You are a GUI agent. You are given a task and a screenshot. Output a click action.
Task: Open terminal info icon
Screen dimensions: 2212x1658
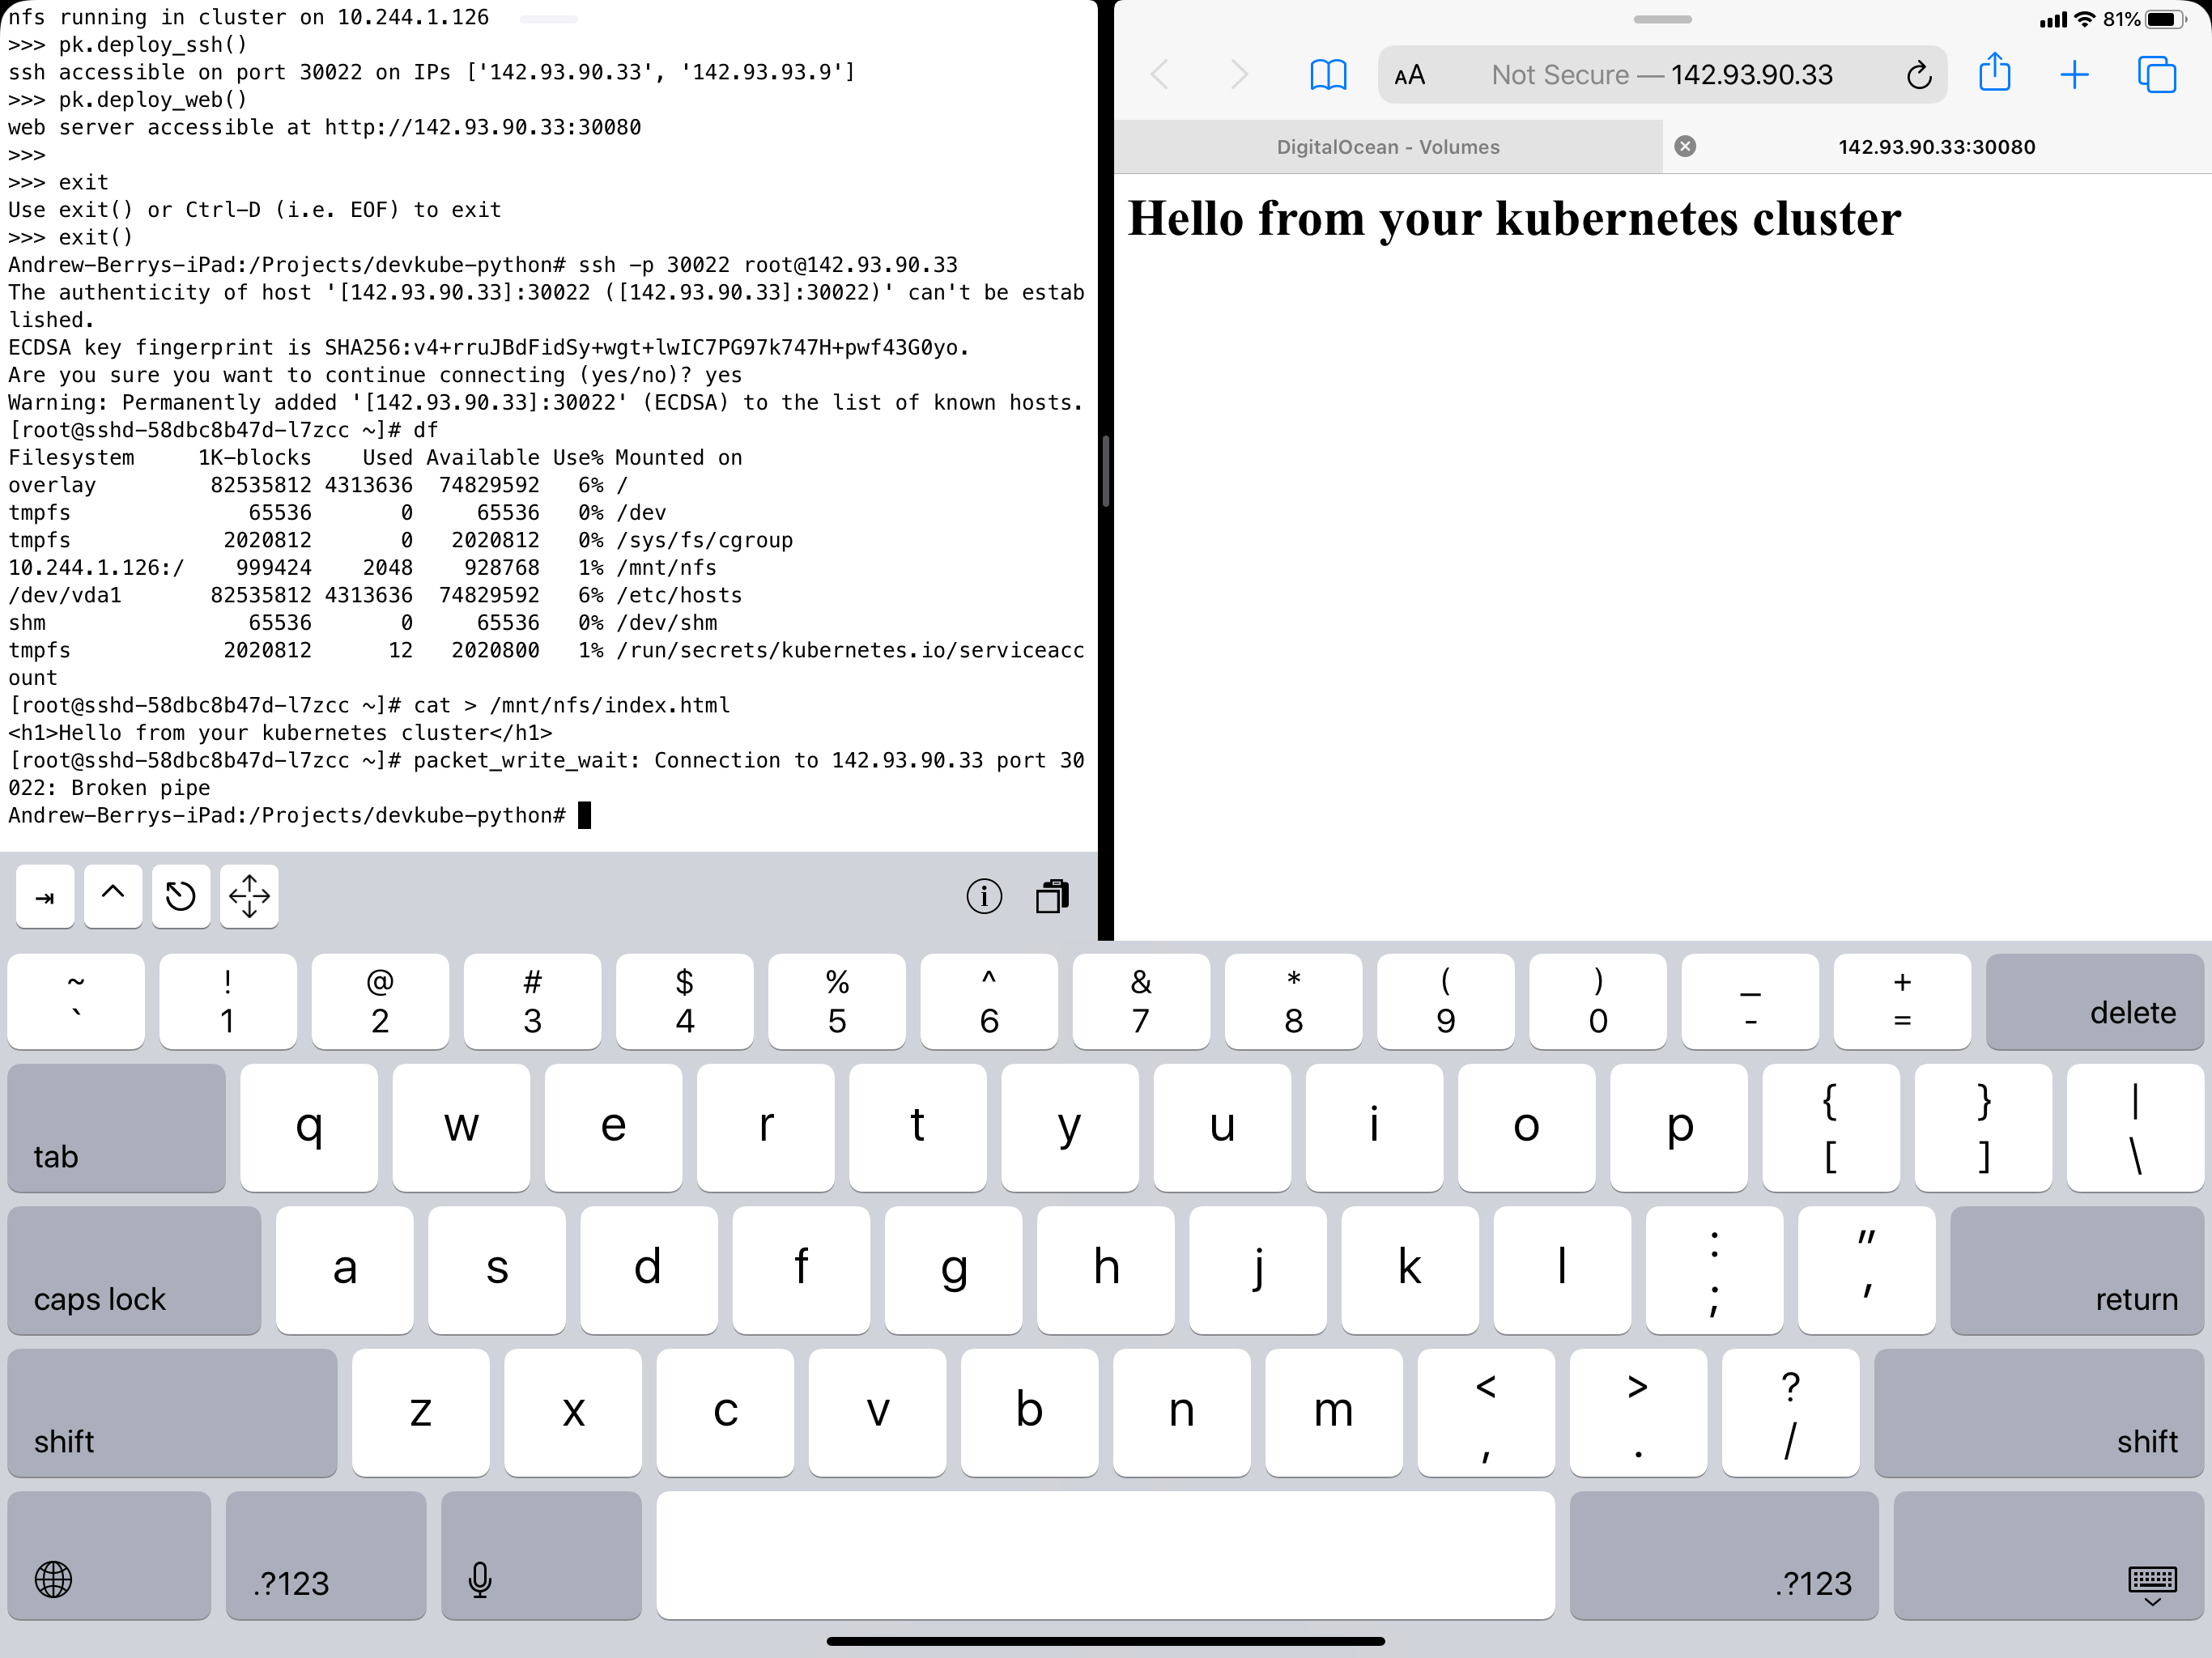[x=984, y=896]
